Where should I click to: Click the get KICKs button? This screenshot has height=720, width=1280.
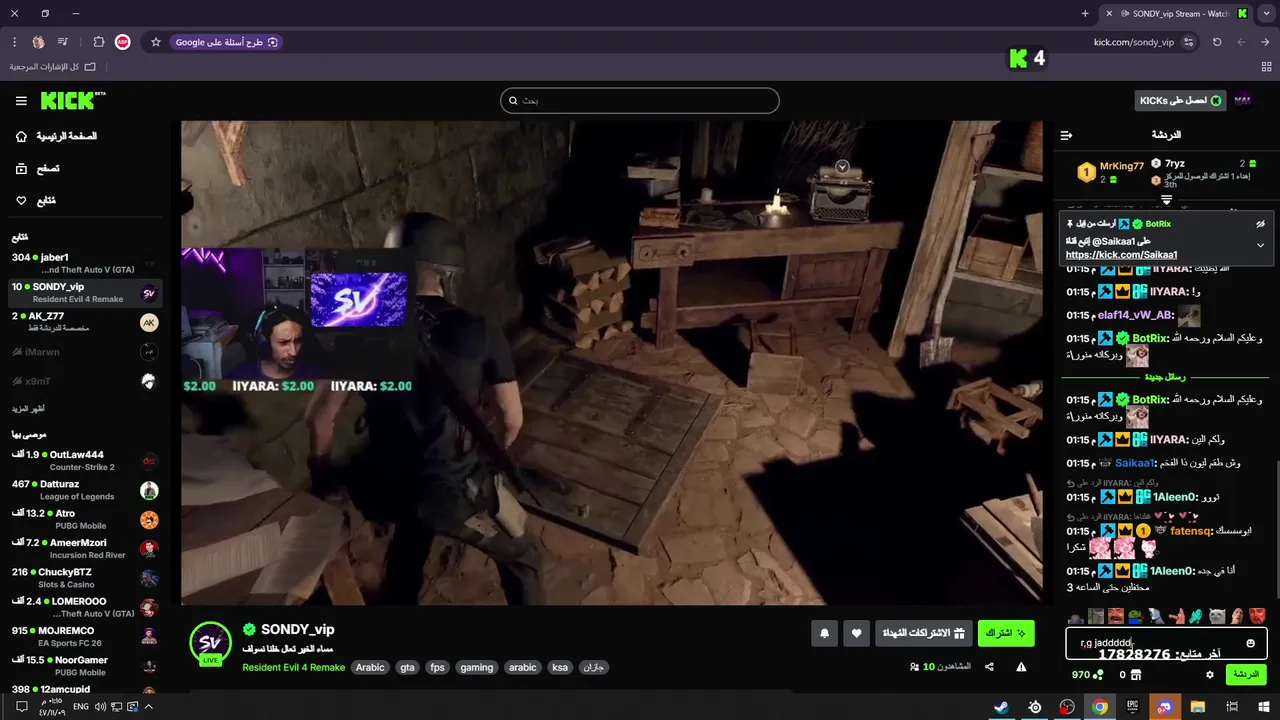1181,100
